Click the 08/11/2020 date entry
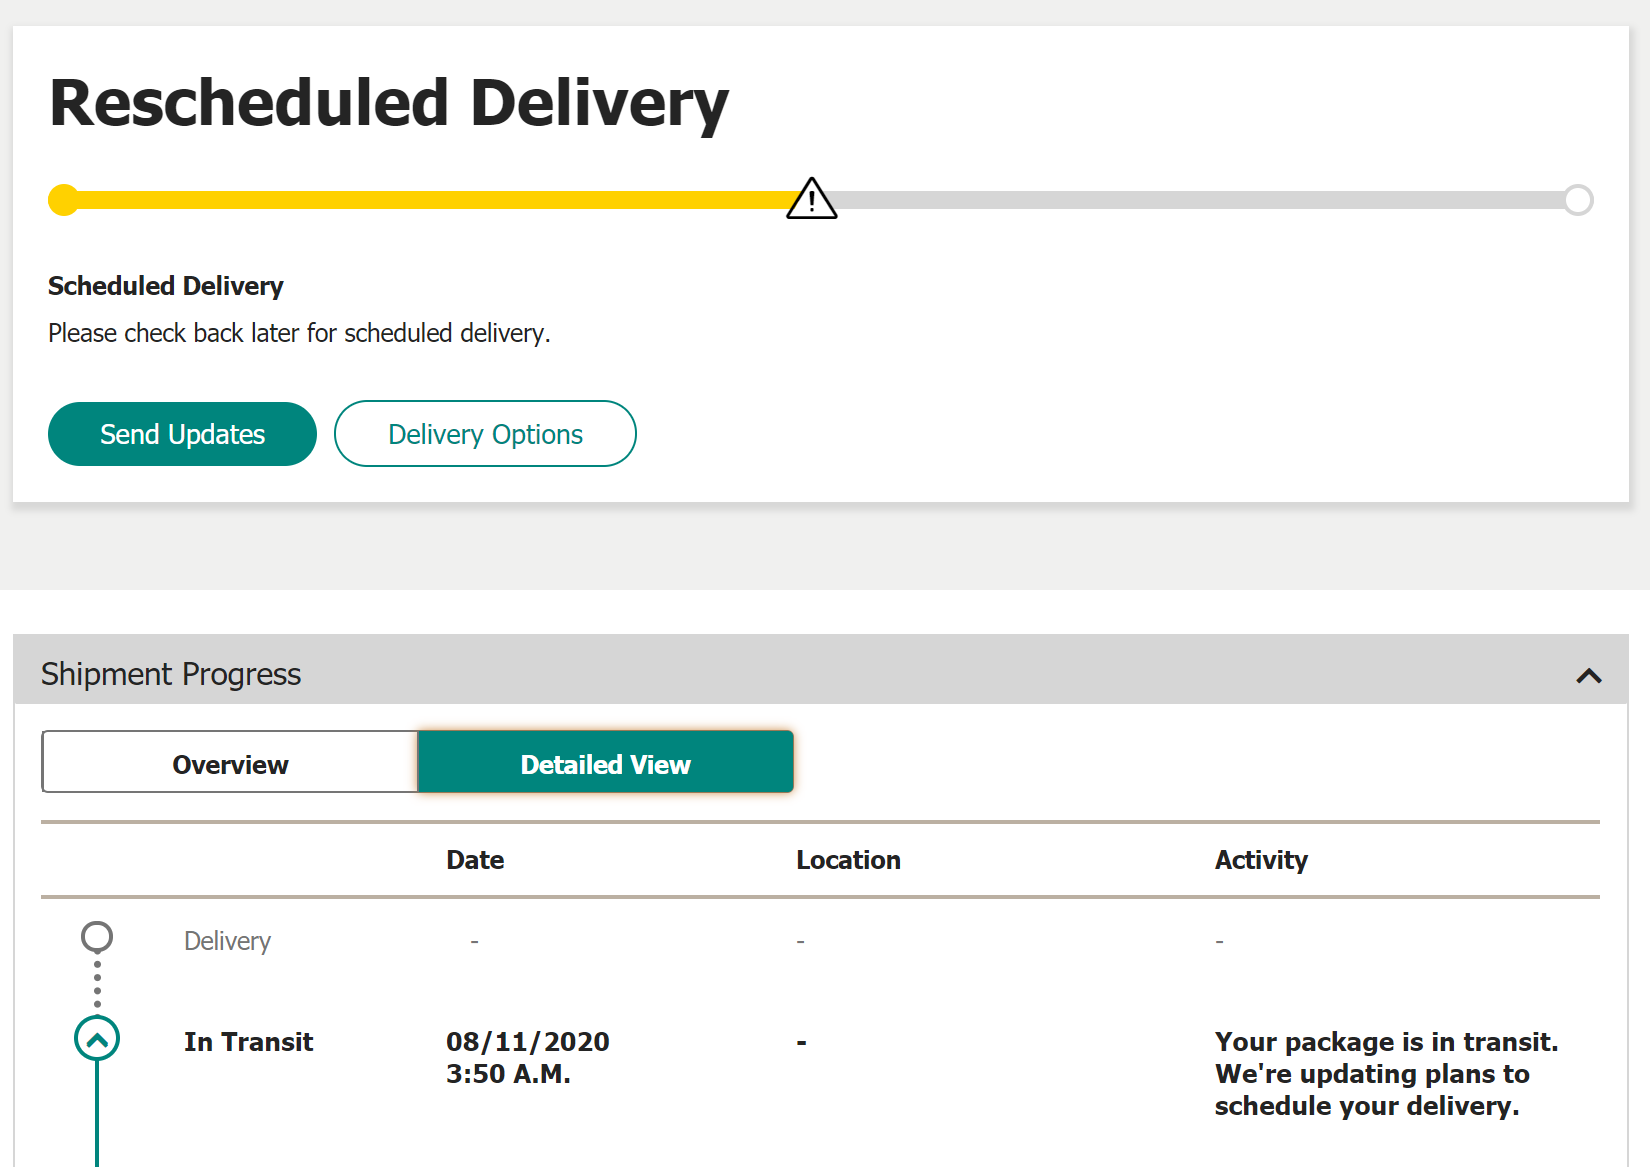Image resolution: width=1650 pixels, height=1167 pixels. click(528, 1042)
